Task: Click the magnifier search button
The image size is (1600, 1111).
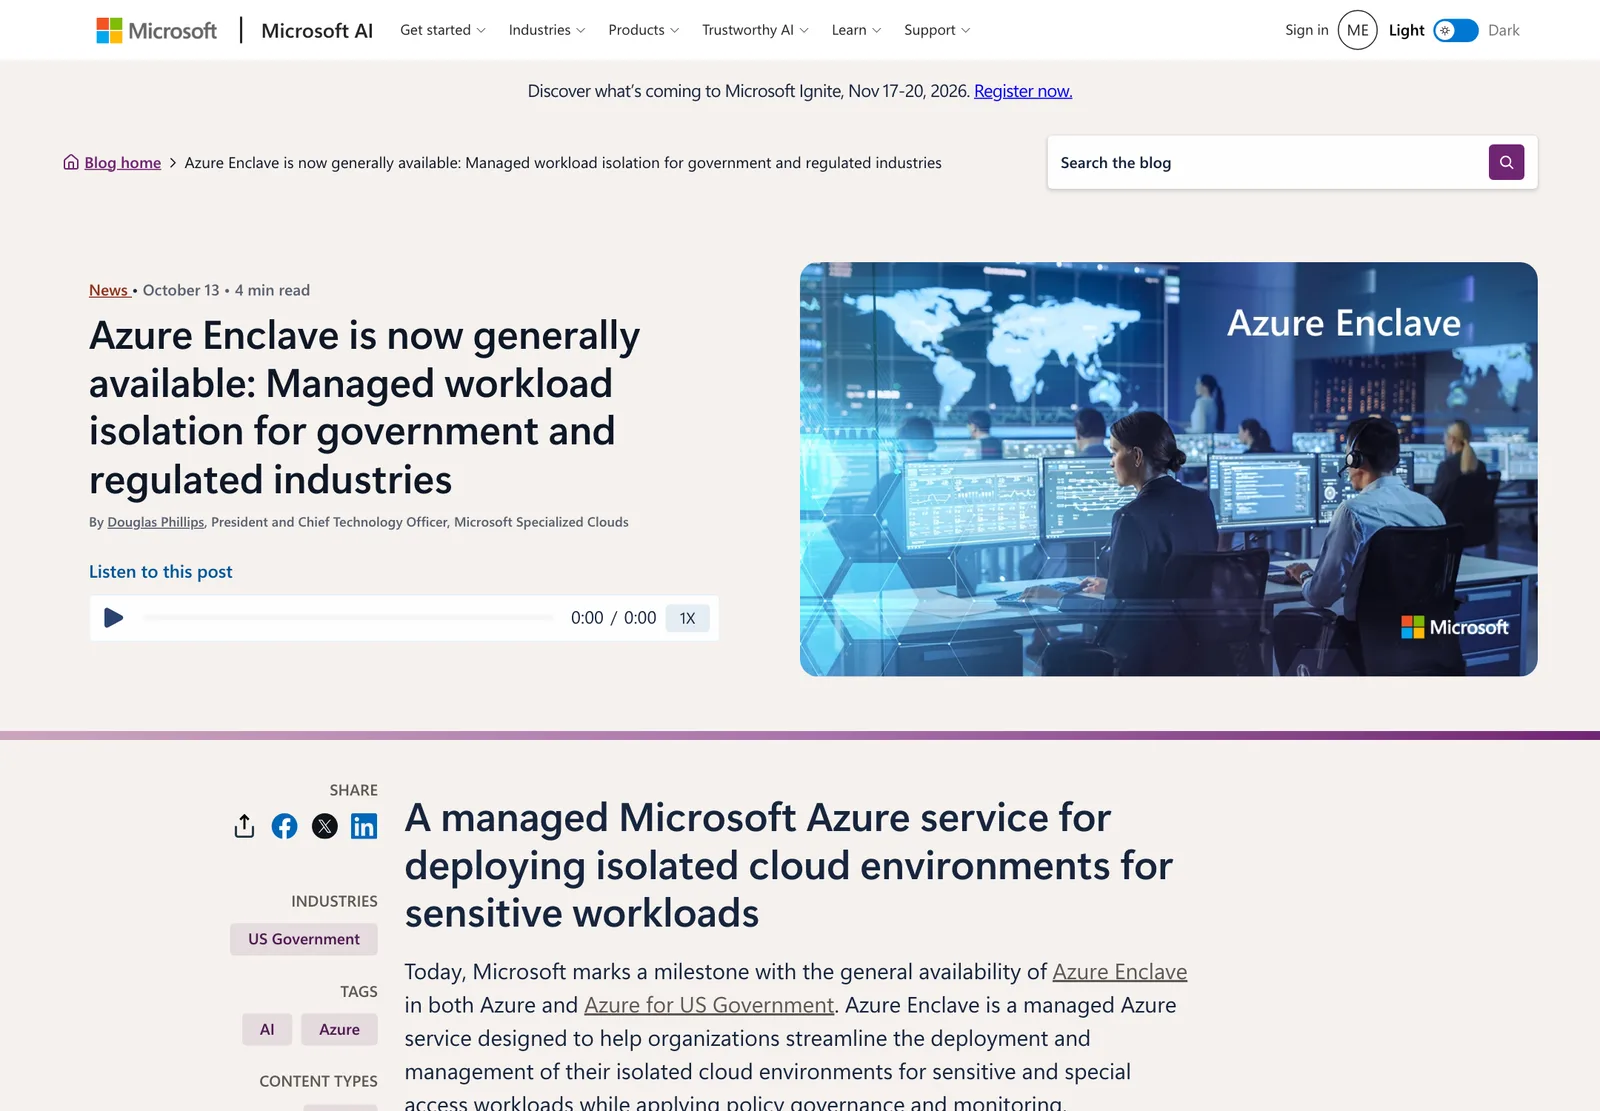Action: pyautogui.click(x=1506, y=162)
